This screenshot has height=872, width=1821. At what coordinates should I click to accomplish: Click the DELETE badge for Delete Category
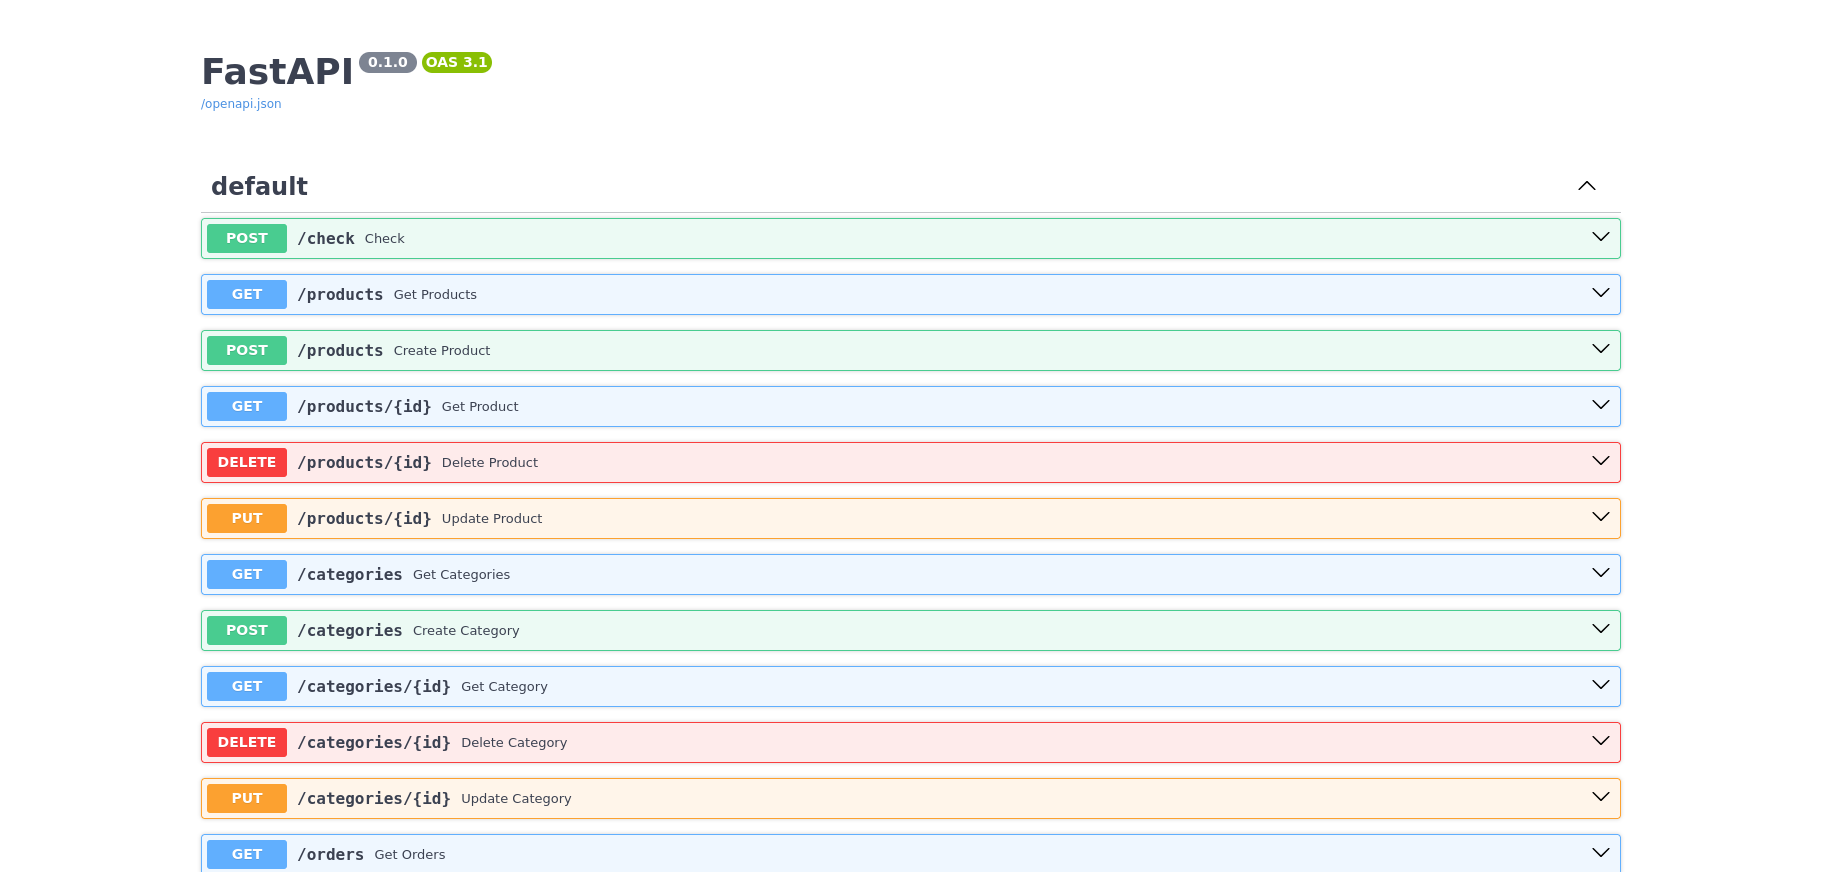[x=247, y=742]
